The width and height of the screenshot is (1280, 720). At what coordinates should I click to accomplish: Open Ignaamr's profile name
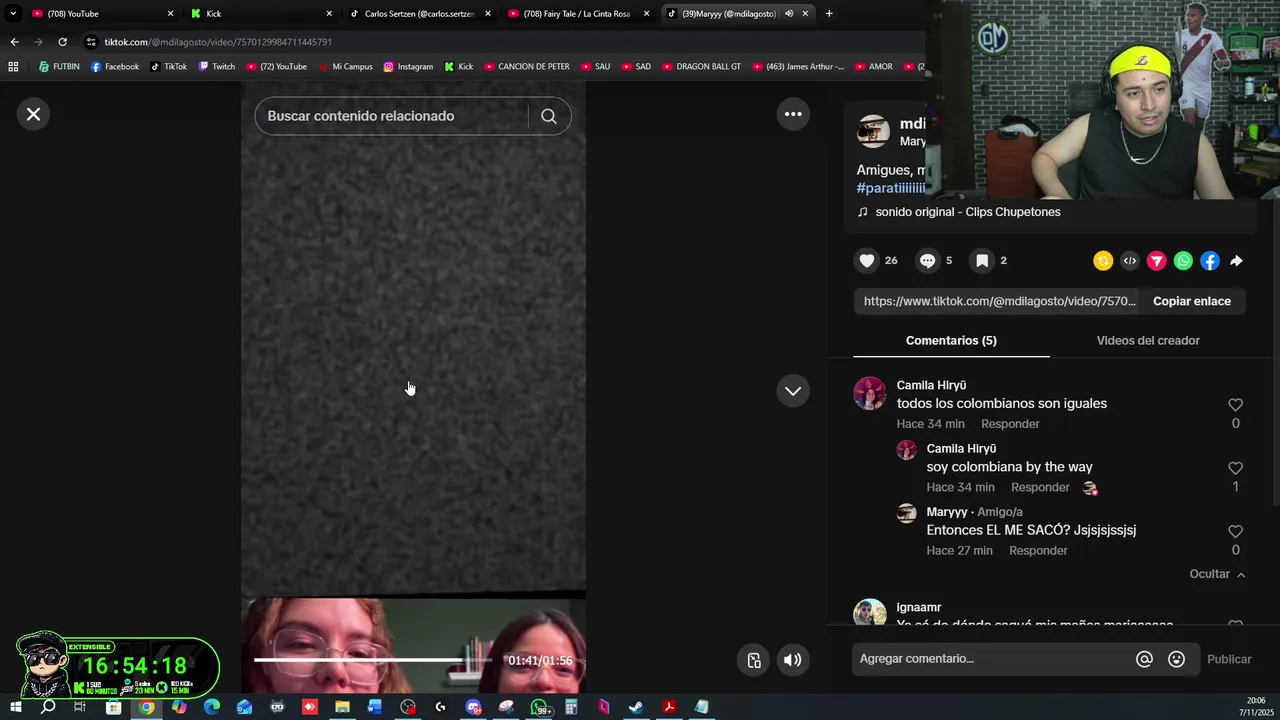(x=919, y=607)
